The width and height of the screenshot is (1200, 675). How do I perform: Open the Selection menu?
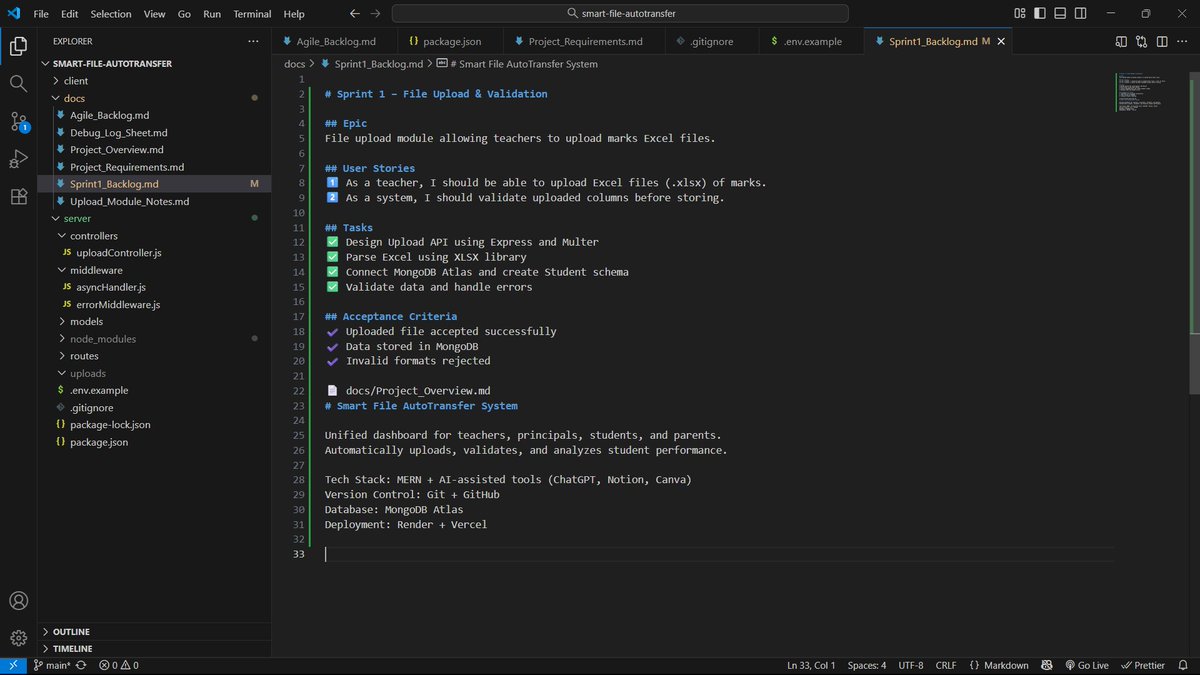point(111,14)
